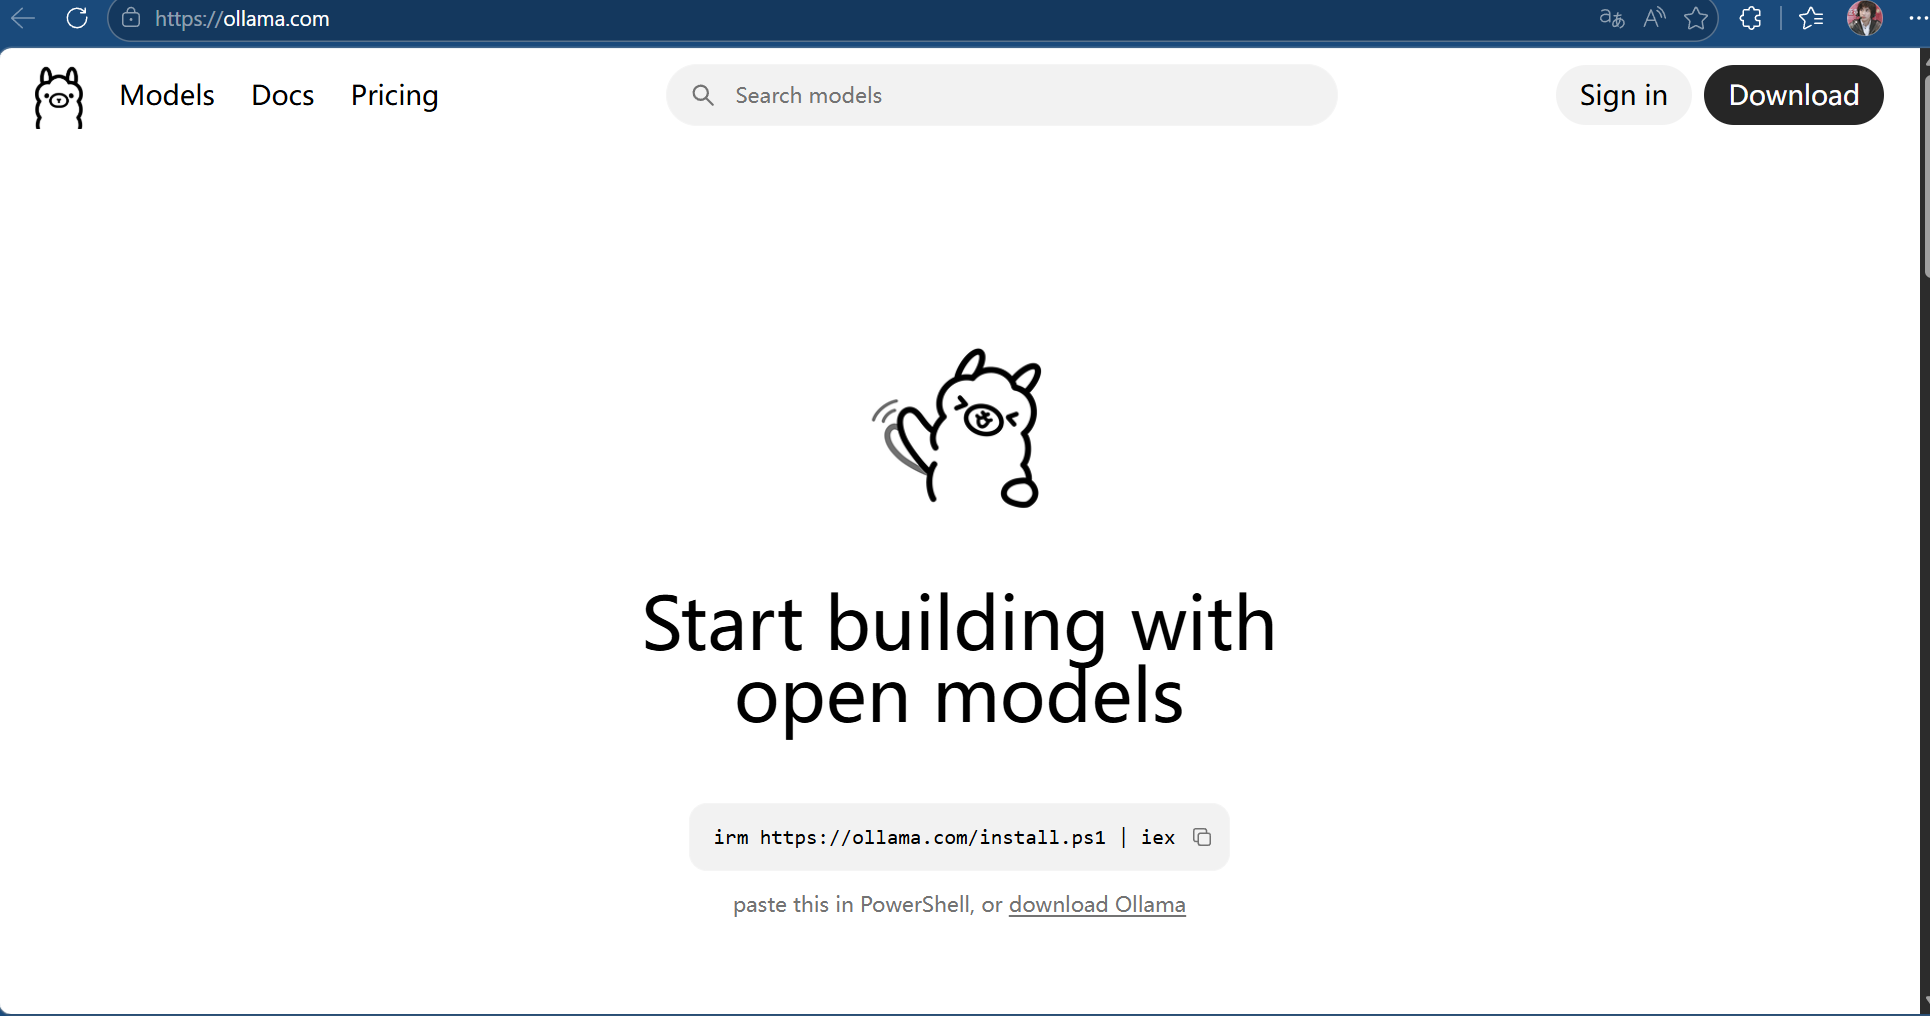Reload the page with refresh icon

77,18
